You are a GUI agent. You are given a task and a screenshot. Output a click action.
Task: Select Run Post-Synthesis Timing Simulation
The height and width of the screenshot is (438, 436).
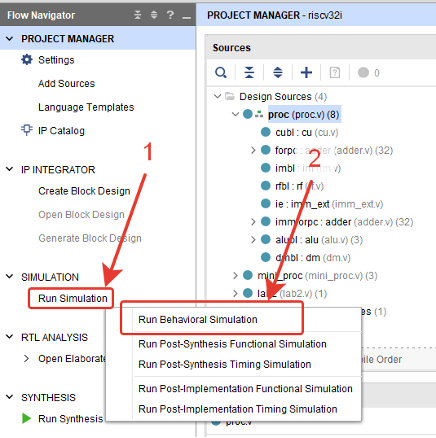pos(225,364)
